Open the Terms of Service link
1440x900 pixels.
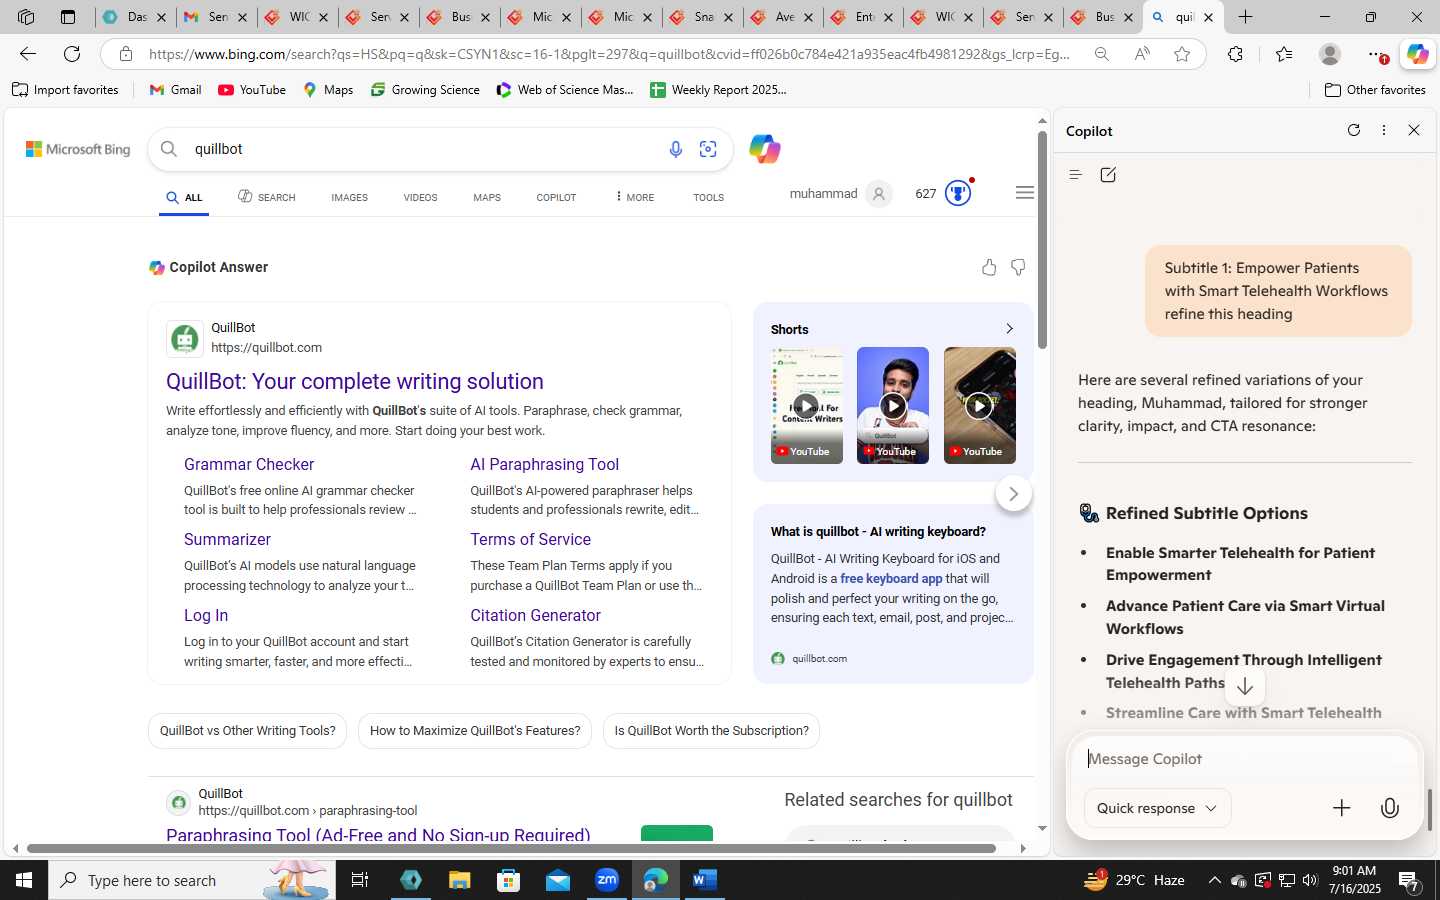click(530, 539)
